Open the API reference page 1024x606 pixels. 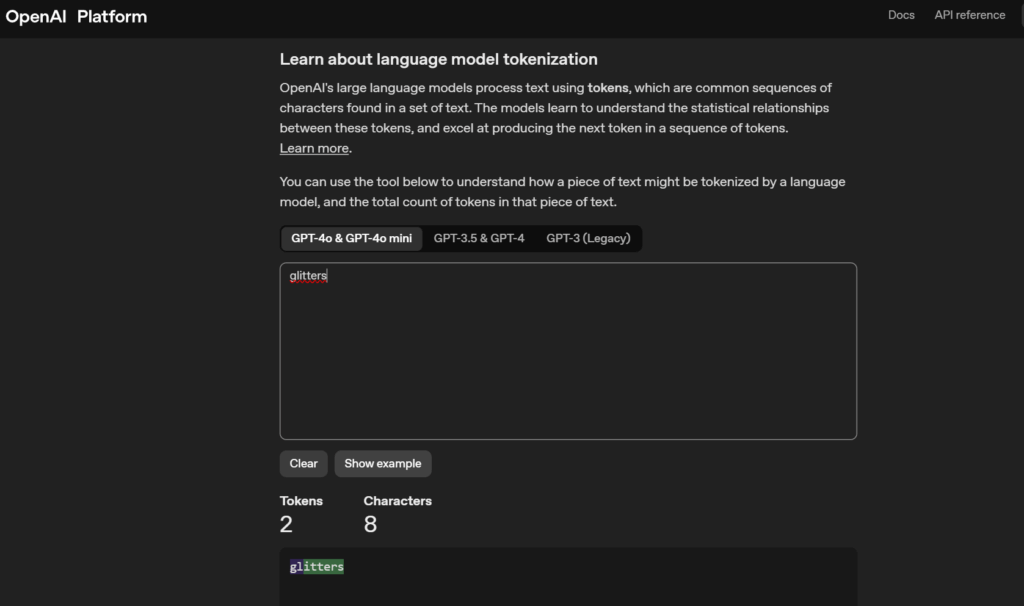969,15
